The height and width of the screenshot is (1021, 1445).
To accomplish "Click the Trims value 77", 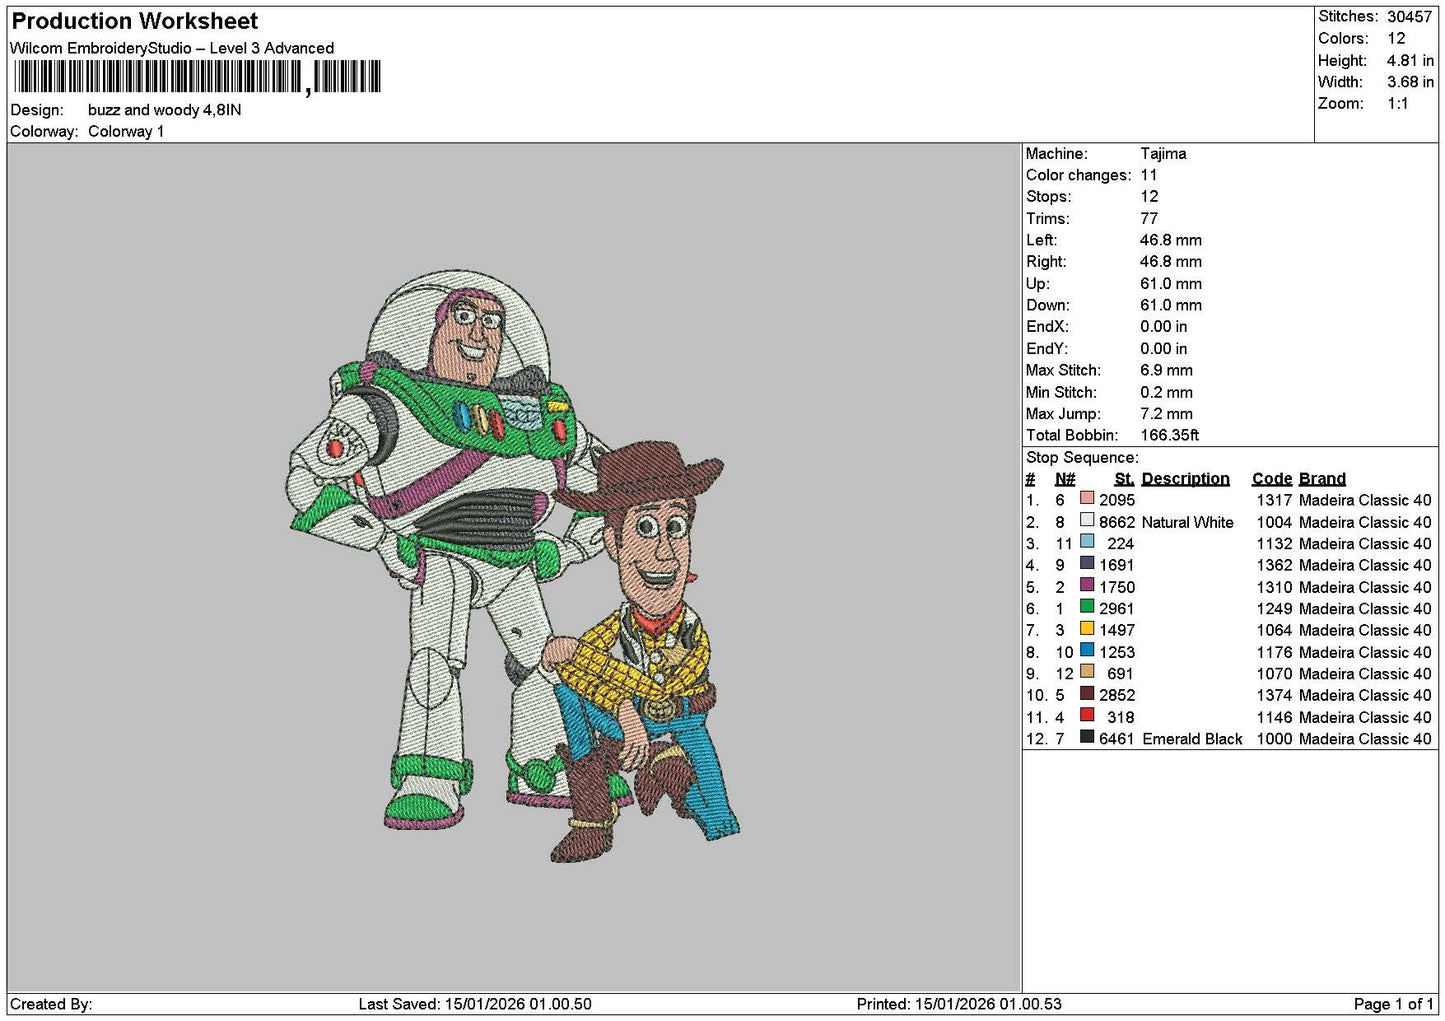I will click(1149, 218).
